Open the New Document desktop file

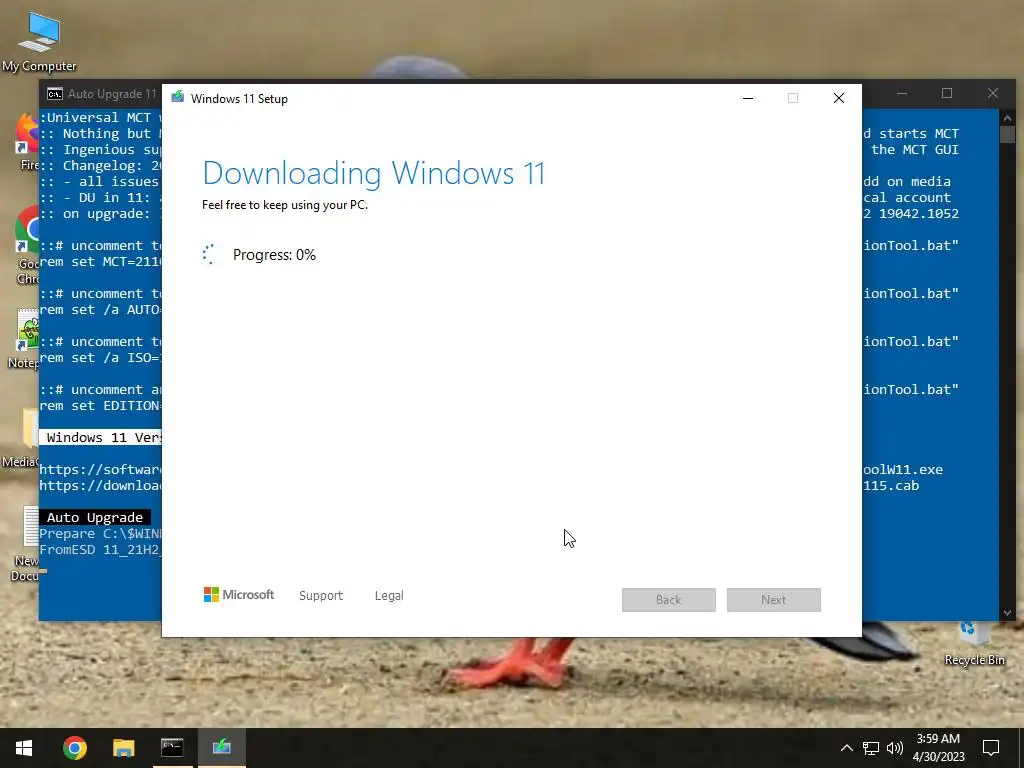[x=26, y=543]
